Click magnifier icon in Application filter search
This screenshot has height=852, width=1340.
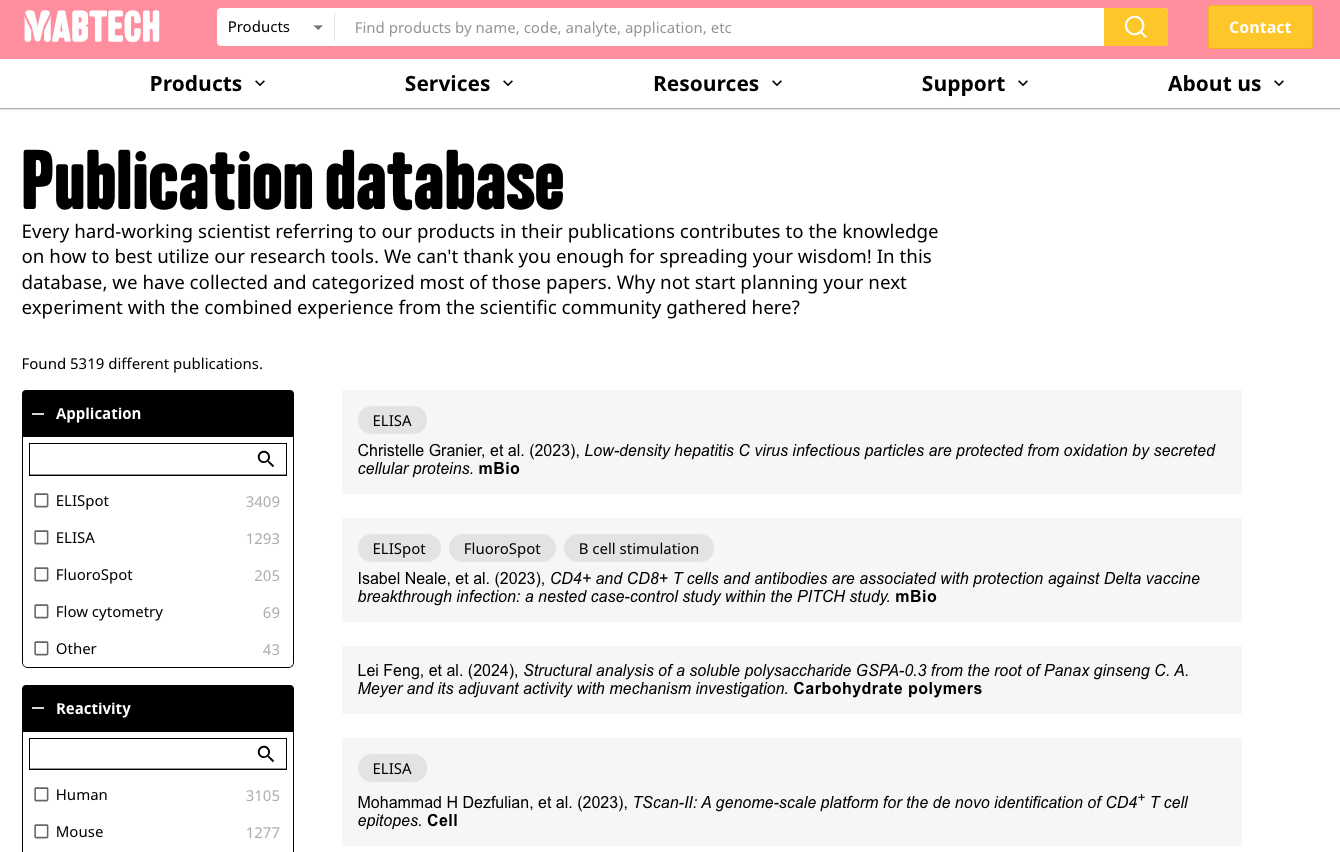click(266, 459)
